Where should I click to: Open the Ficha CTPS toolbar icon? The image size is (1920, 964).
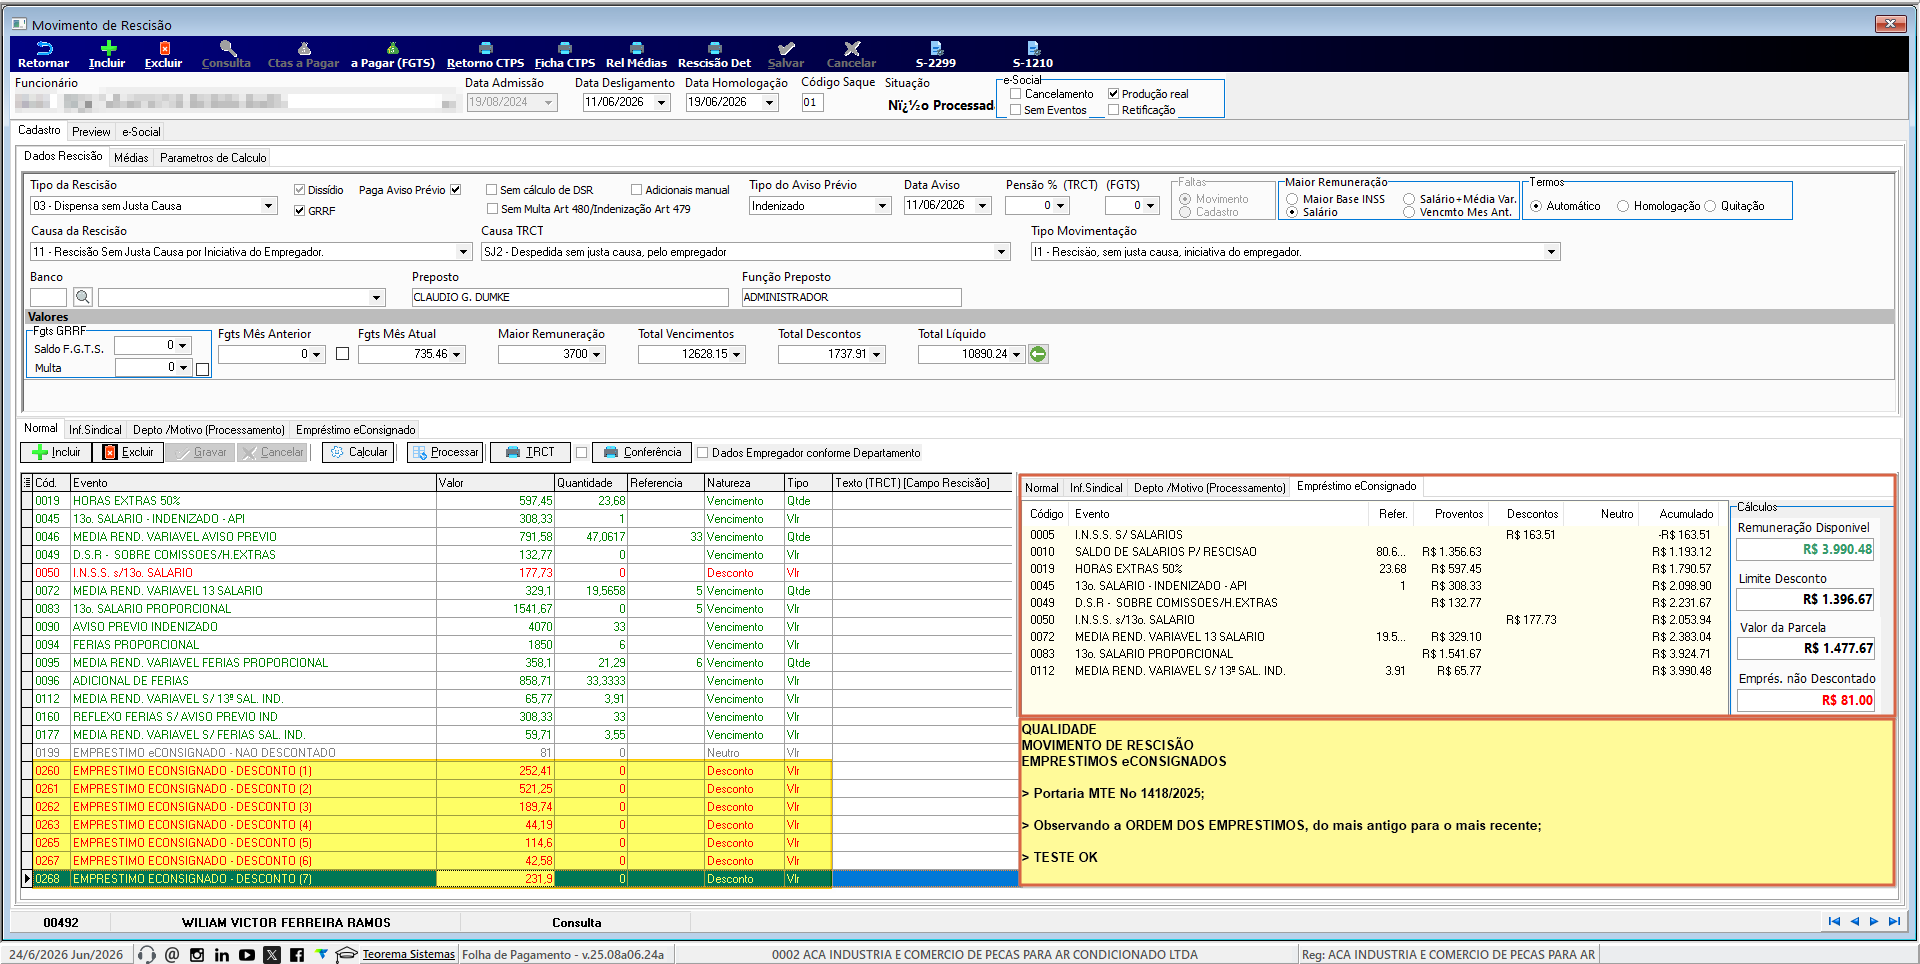pos(564,54)
